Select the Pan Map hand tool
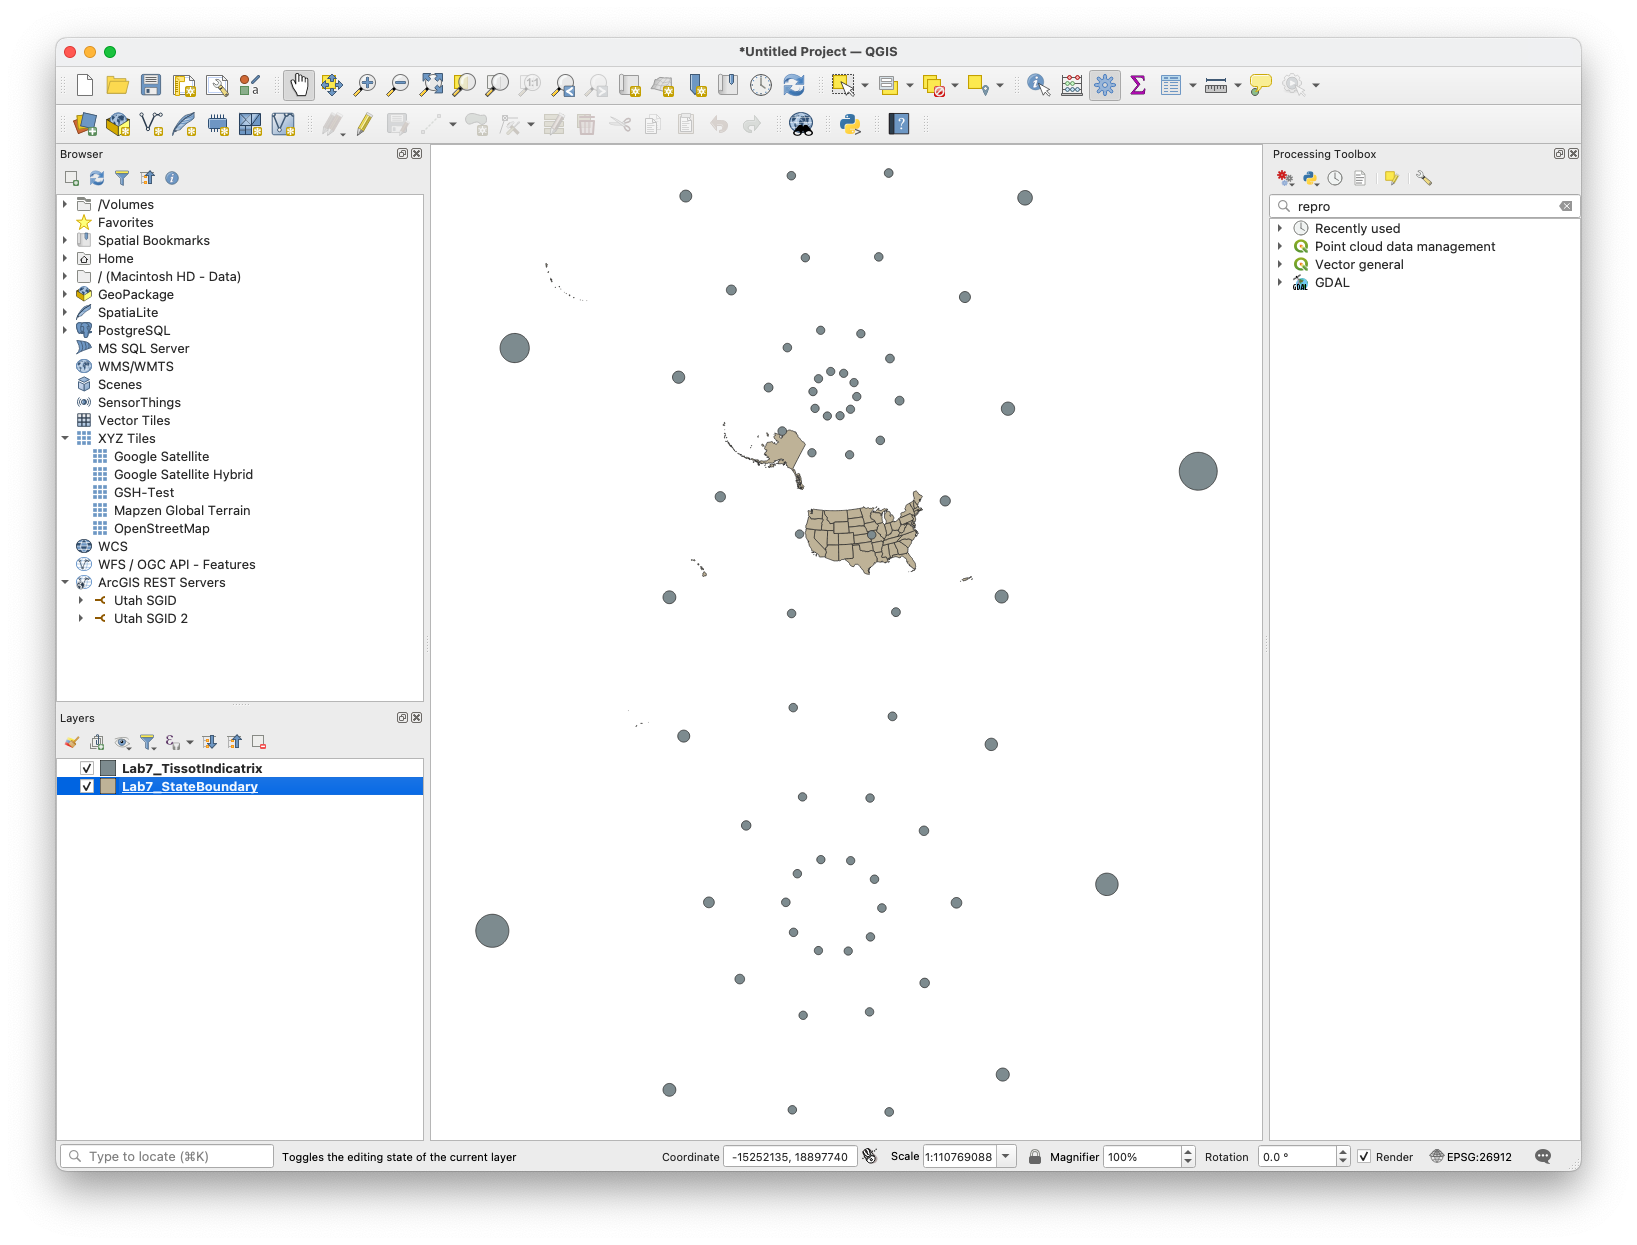This screenshot has height=1245, width=1637. click(299, 85)
